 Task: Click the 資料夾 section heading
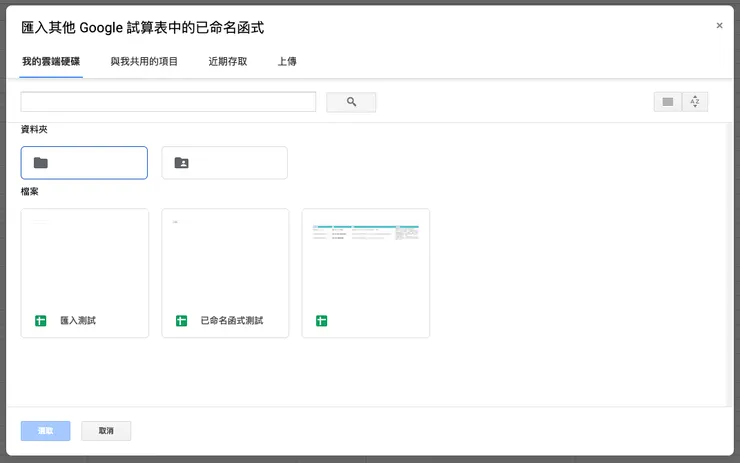(x=34, y=129)
